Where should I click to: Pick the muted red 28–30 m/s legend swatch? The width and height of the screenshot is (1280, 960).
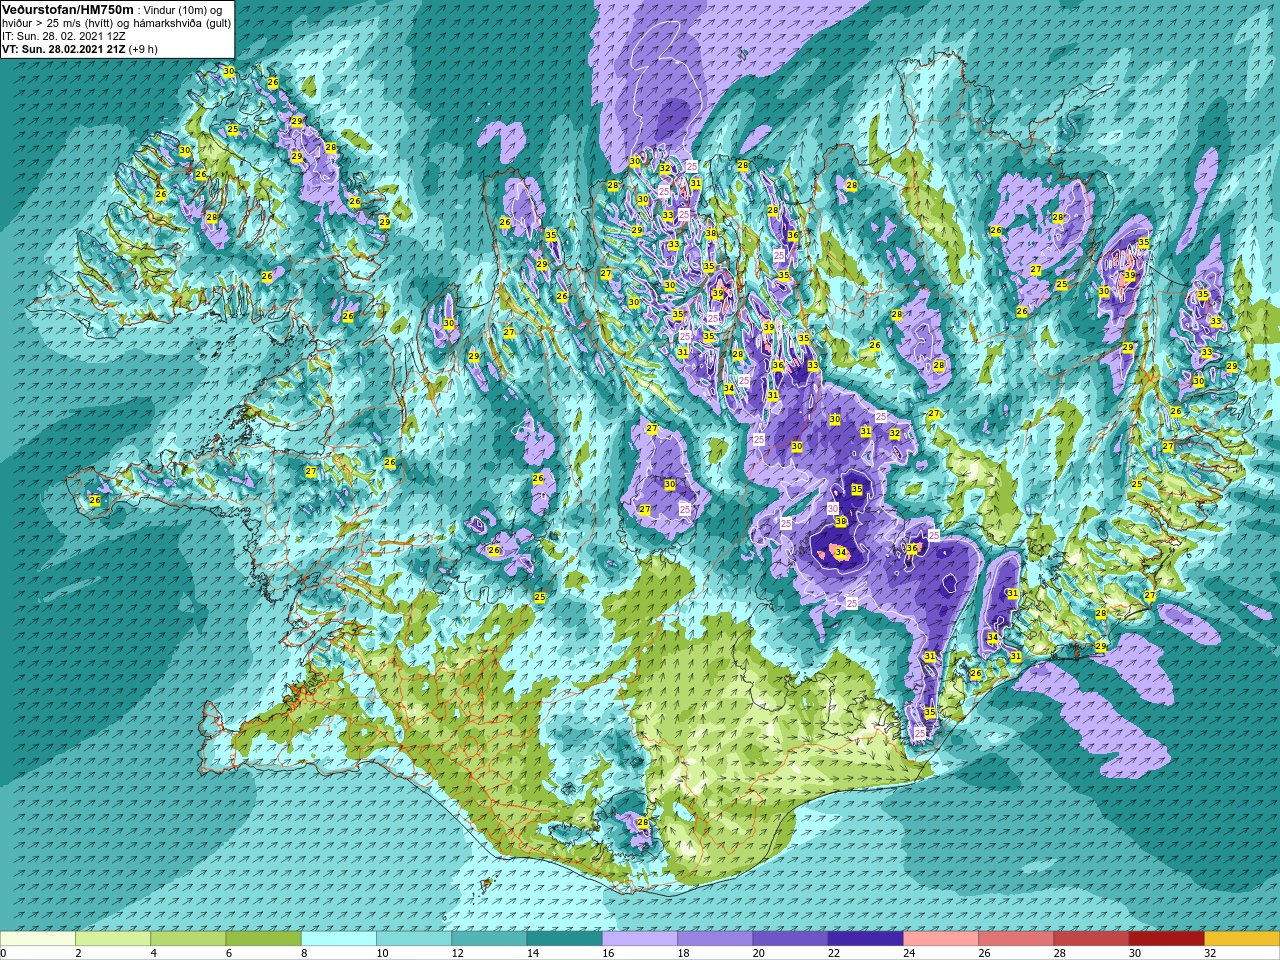(x=1091, y=939)
